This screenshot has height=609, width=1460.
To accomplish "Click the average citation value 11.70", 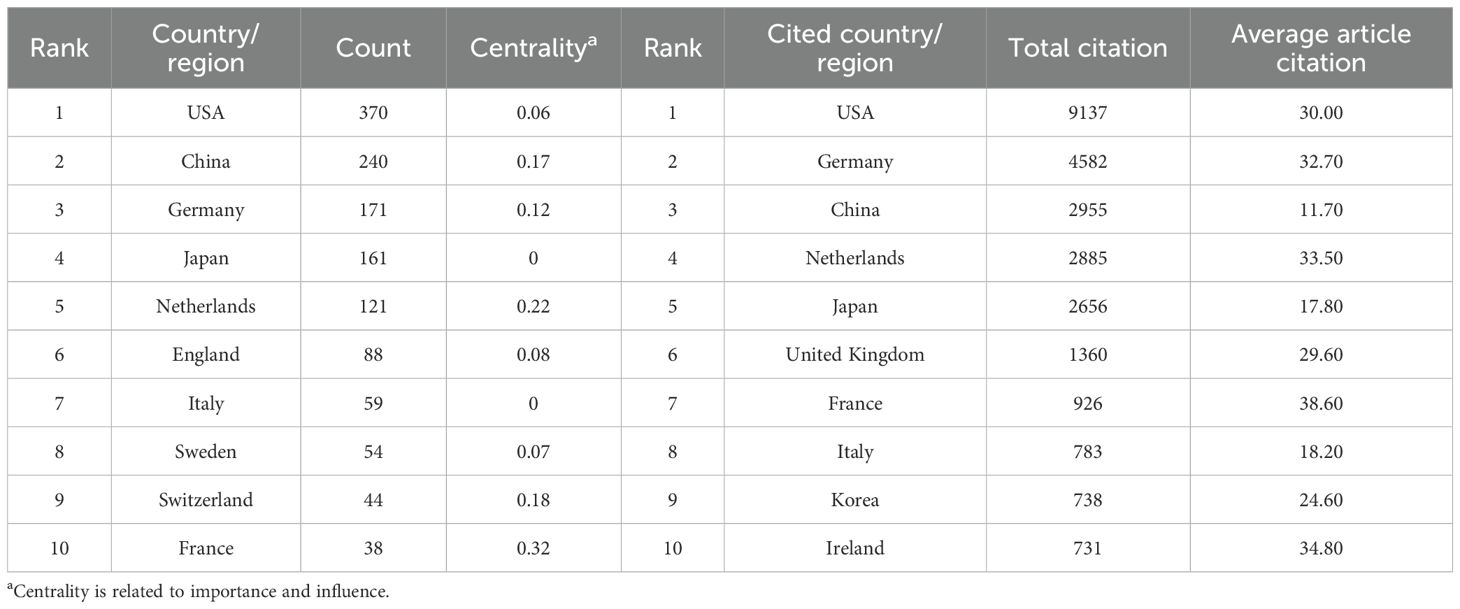I will click(1320, 210).
